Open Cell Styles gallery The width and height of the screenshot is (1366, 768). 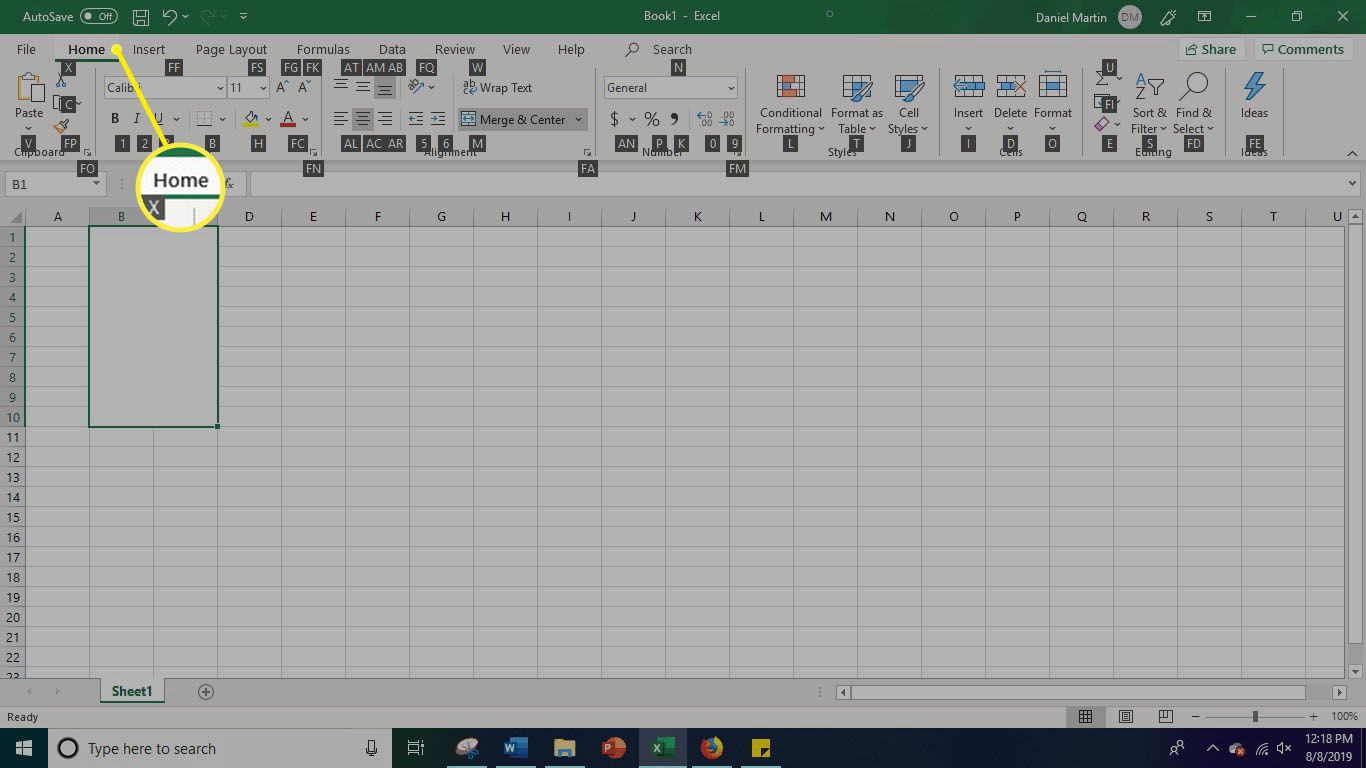point(908,104)
